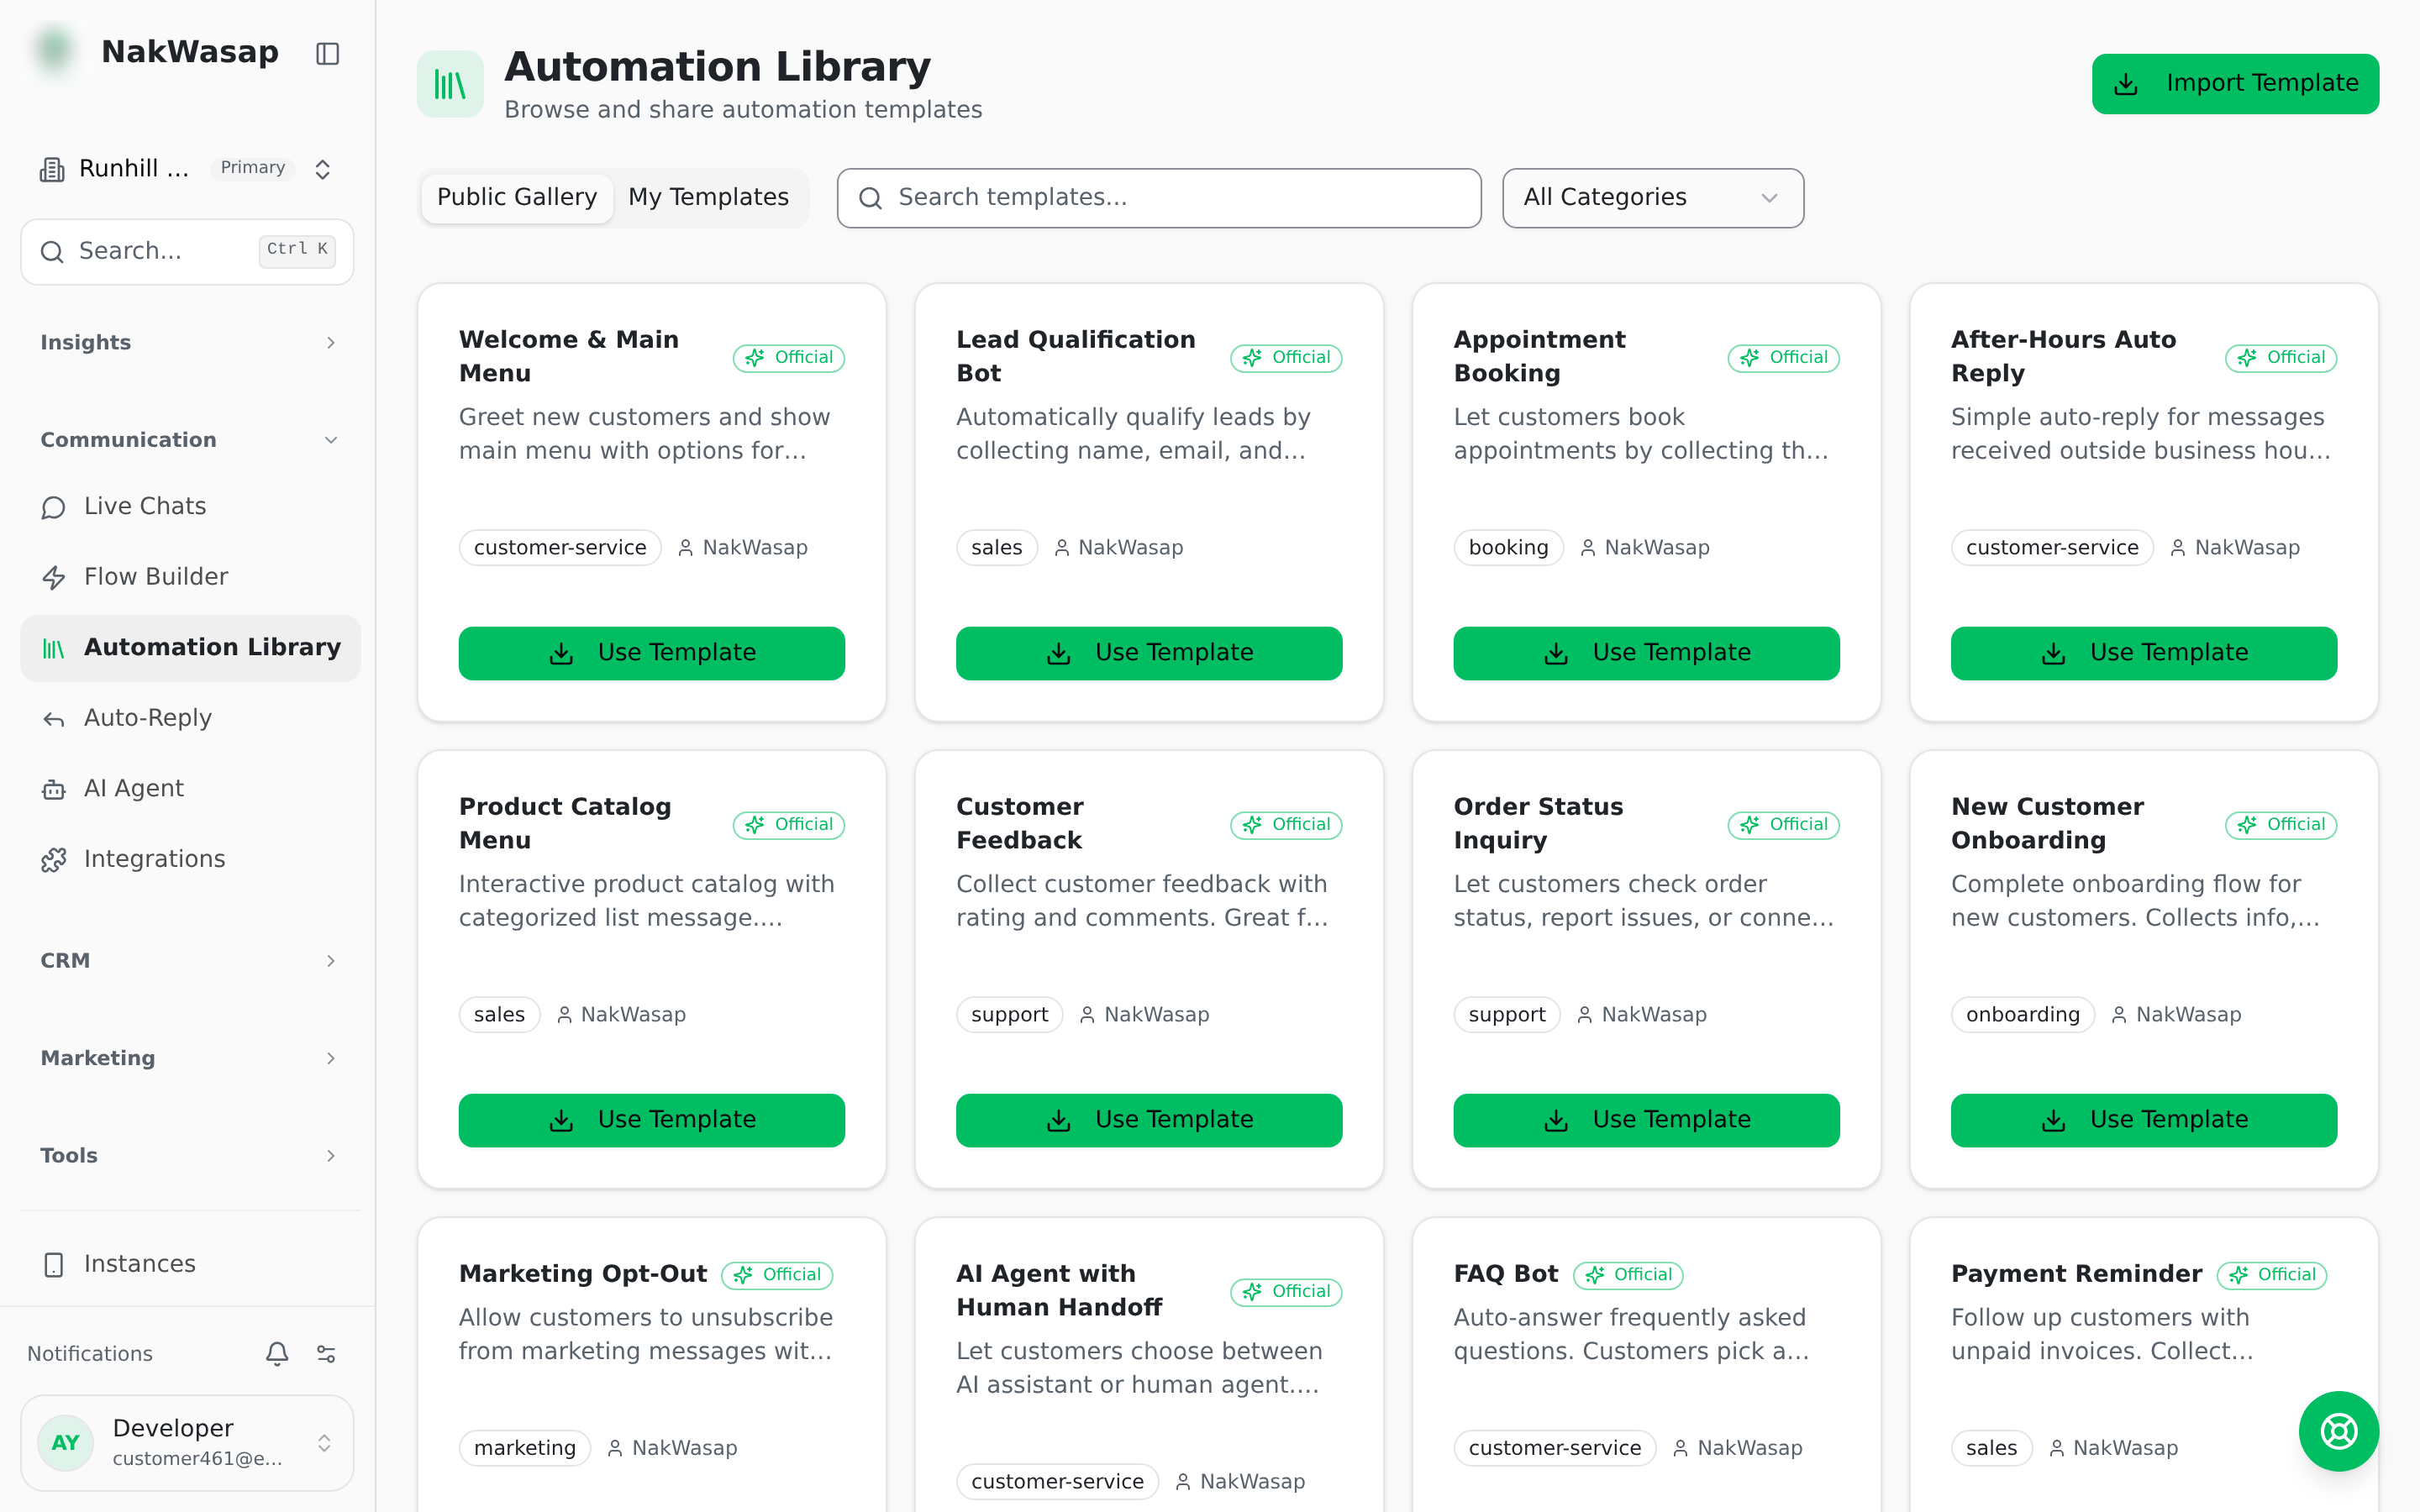The image size is (2420, 1512).
Task: Open AI Agent page
Action: click(190, 789)
